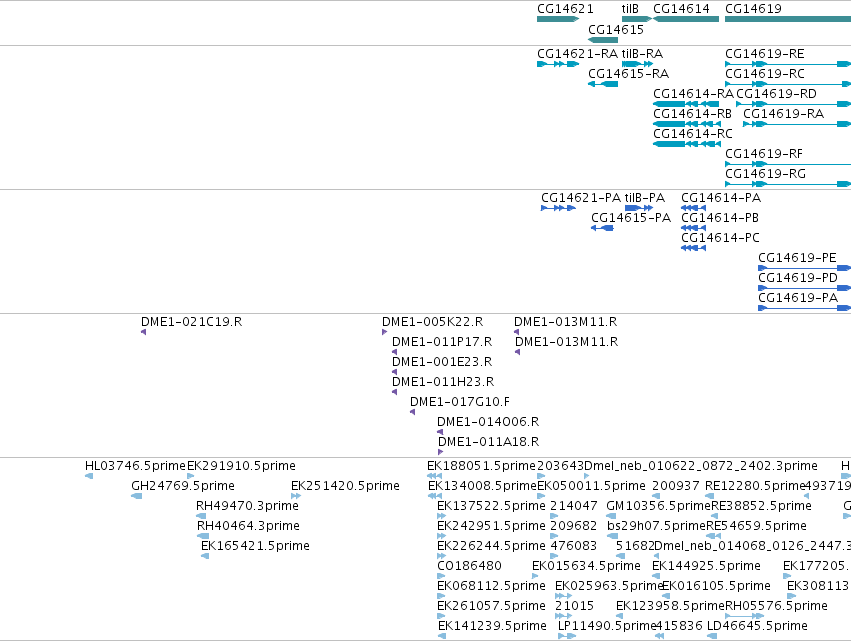This screenshot has height=641, width=851.
Task: Select protein CG14614-PA
Action: click(694, 208)
